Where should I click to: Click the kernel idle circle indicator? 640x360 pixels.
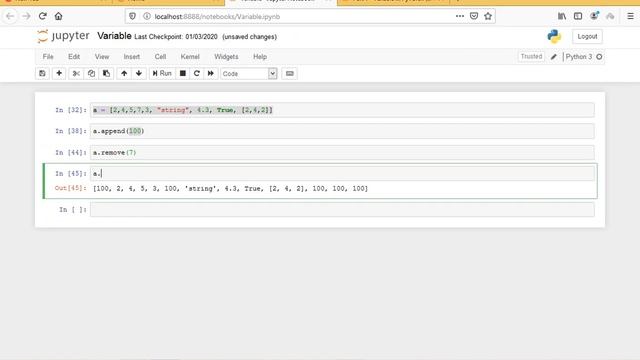point(599,57)
